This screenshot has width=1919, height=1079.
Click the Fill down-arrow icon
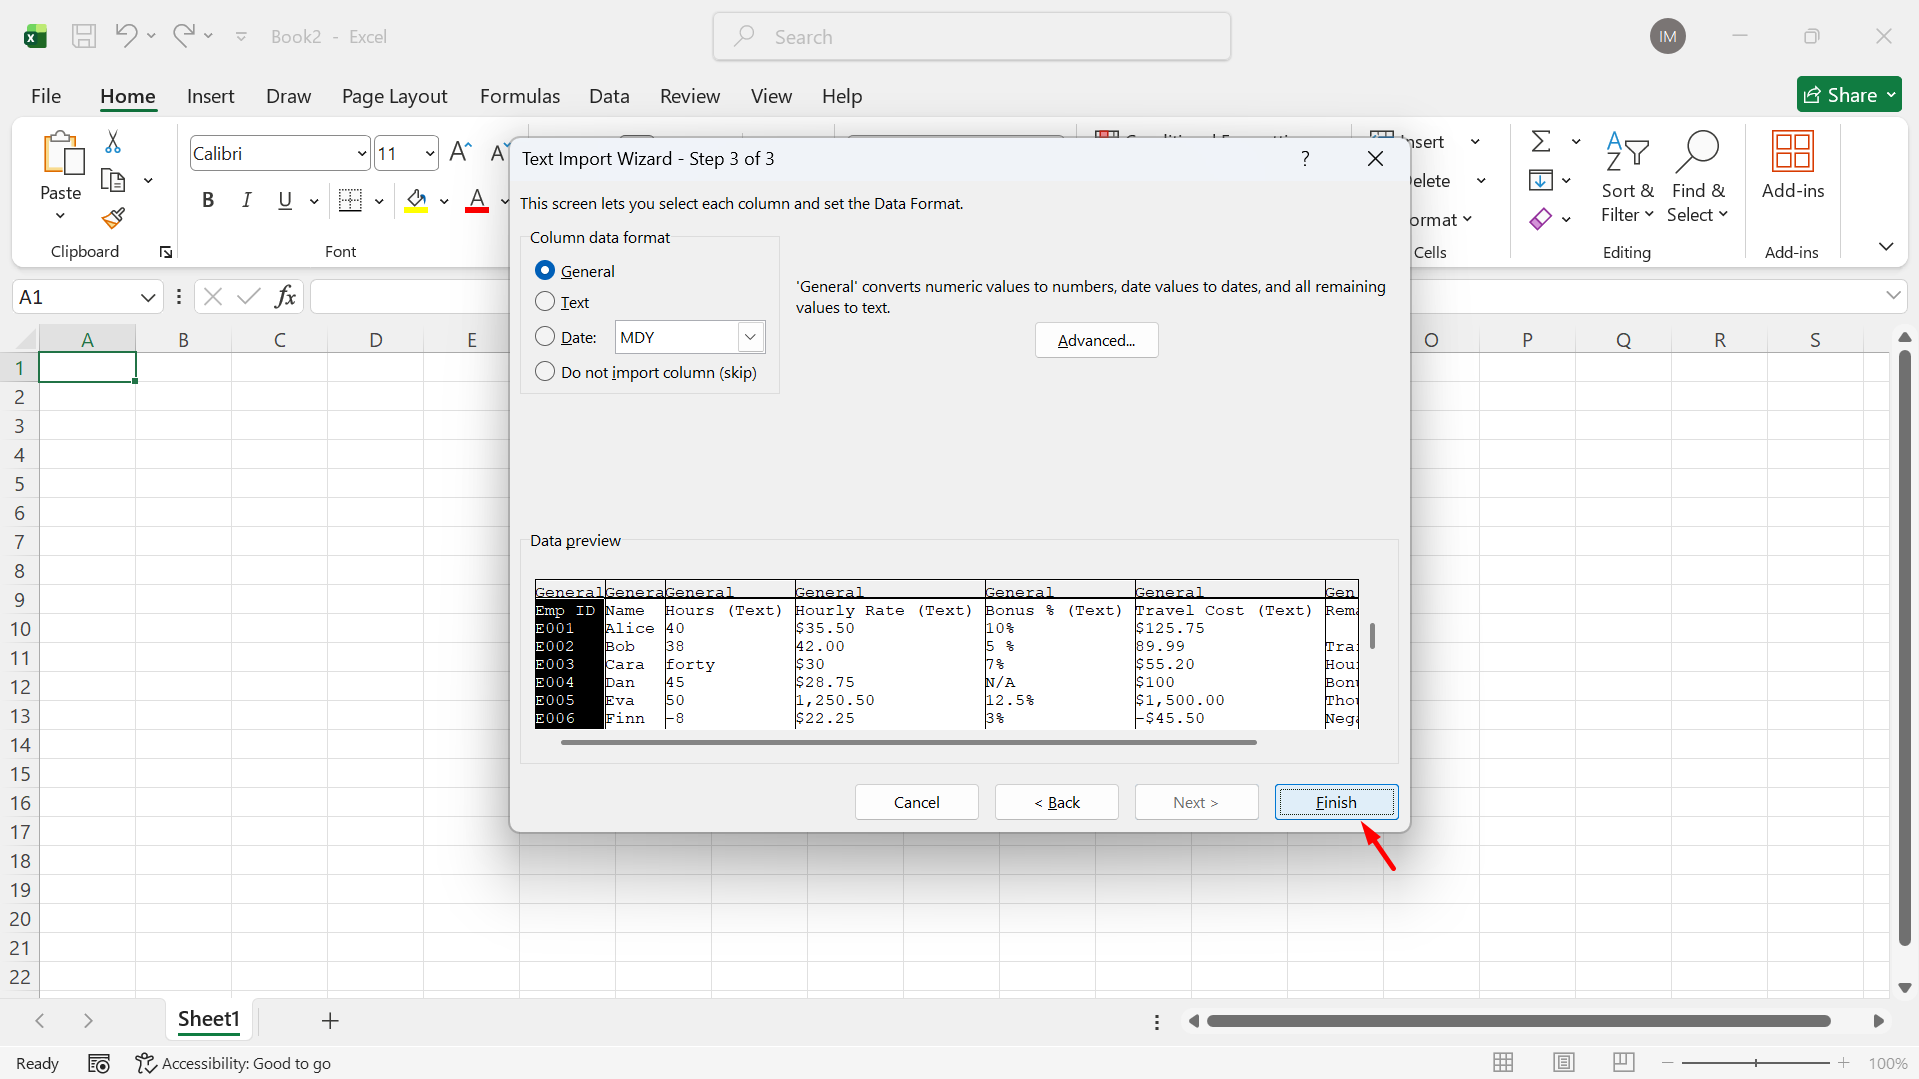[1541, 180]
